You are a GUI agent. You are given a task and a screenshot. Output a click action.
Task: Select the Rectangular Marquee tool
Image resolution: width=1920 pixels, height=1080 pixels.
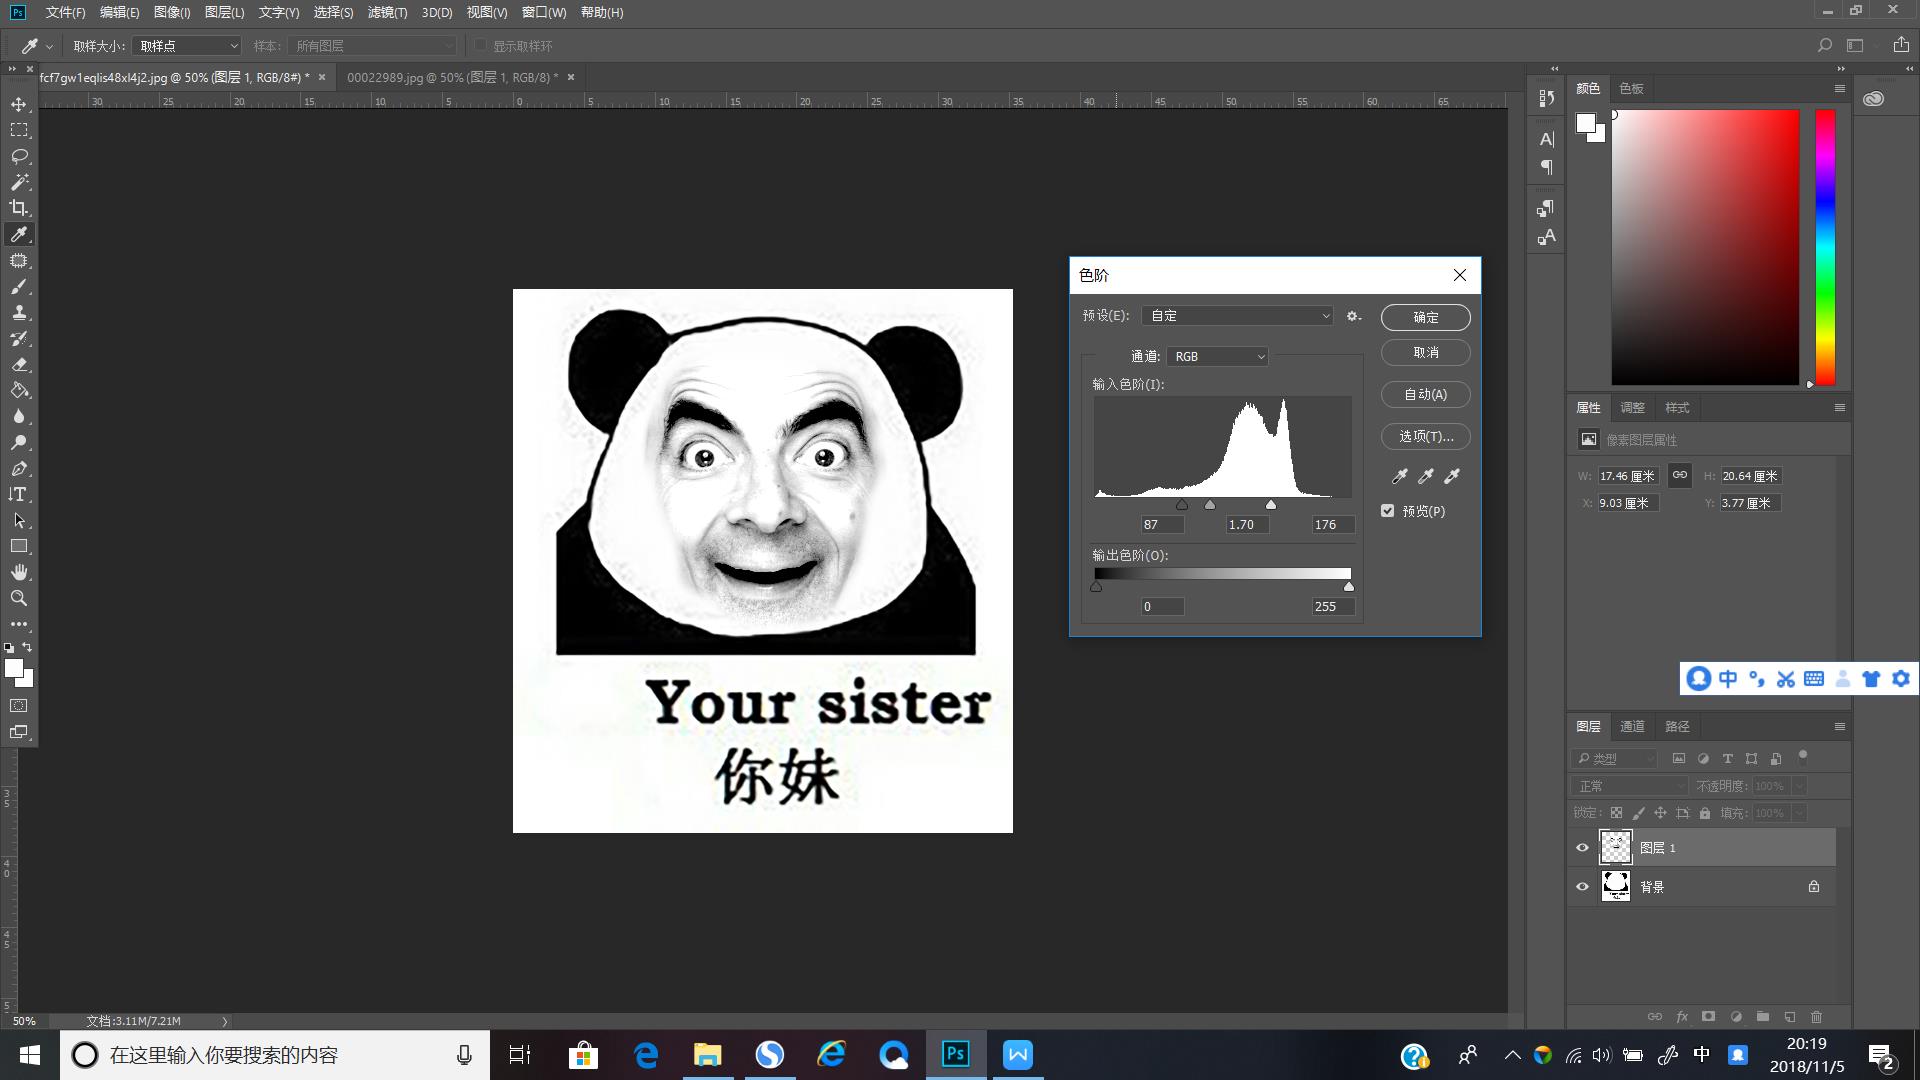19,130
